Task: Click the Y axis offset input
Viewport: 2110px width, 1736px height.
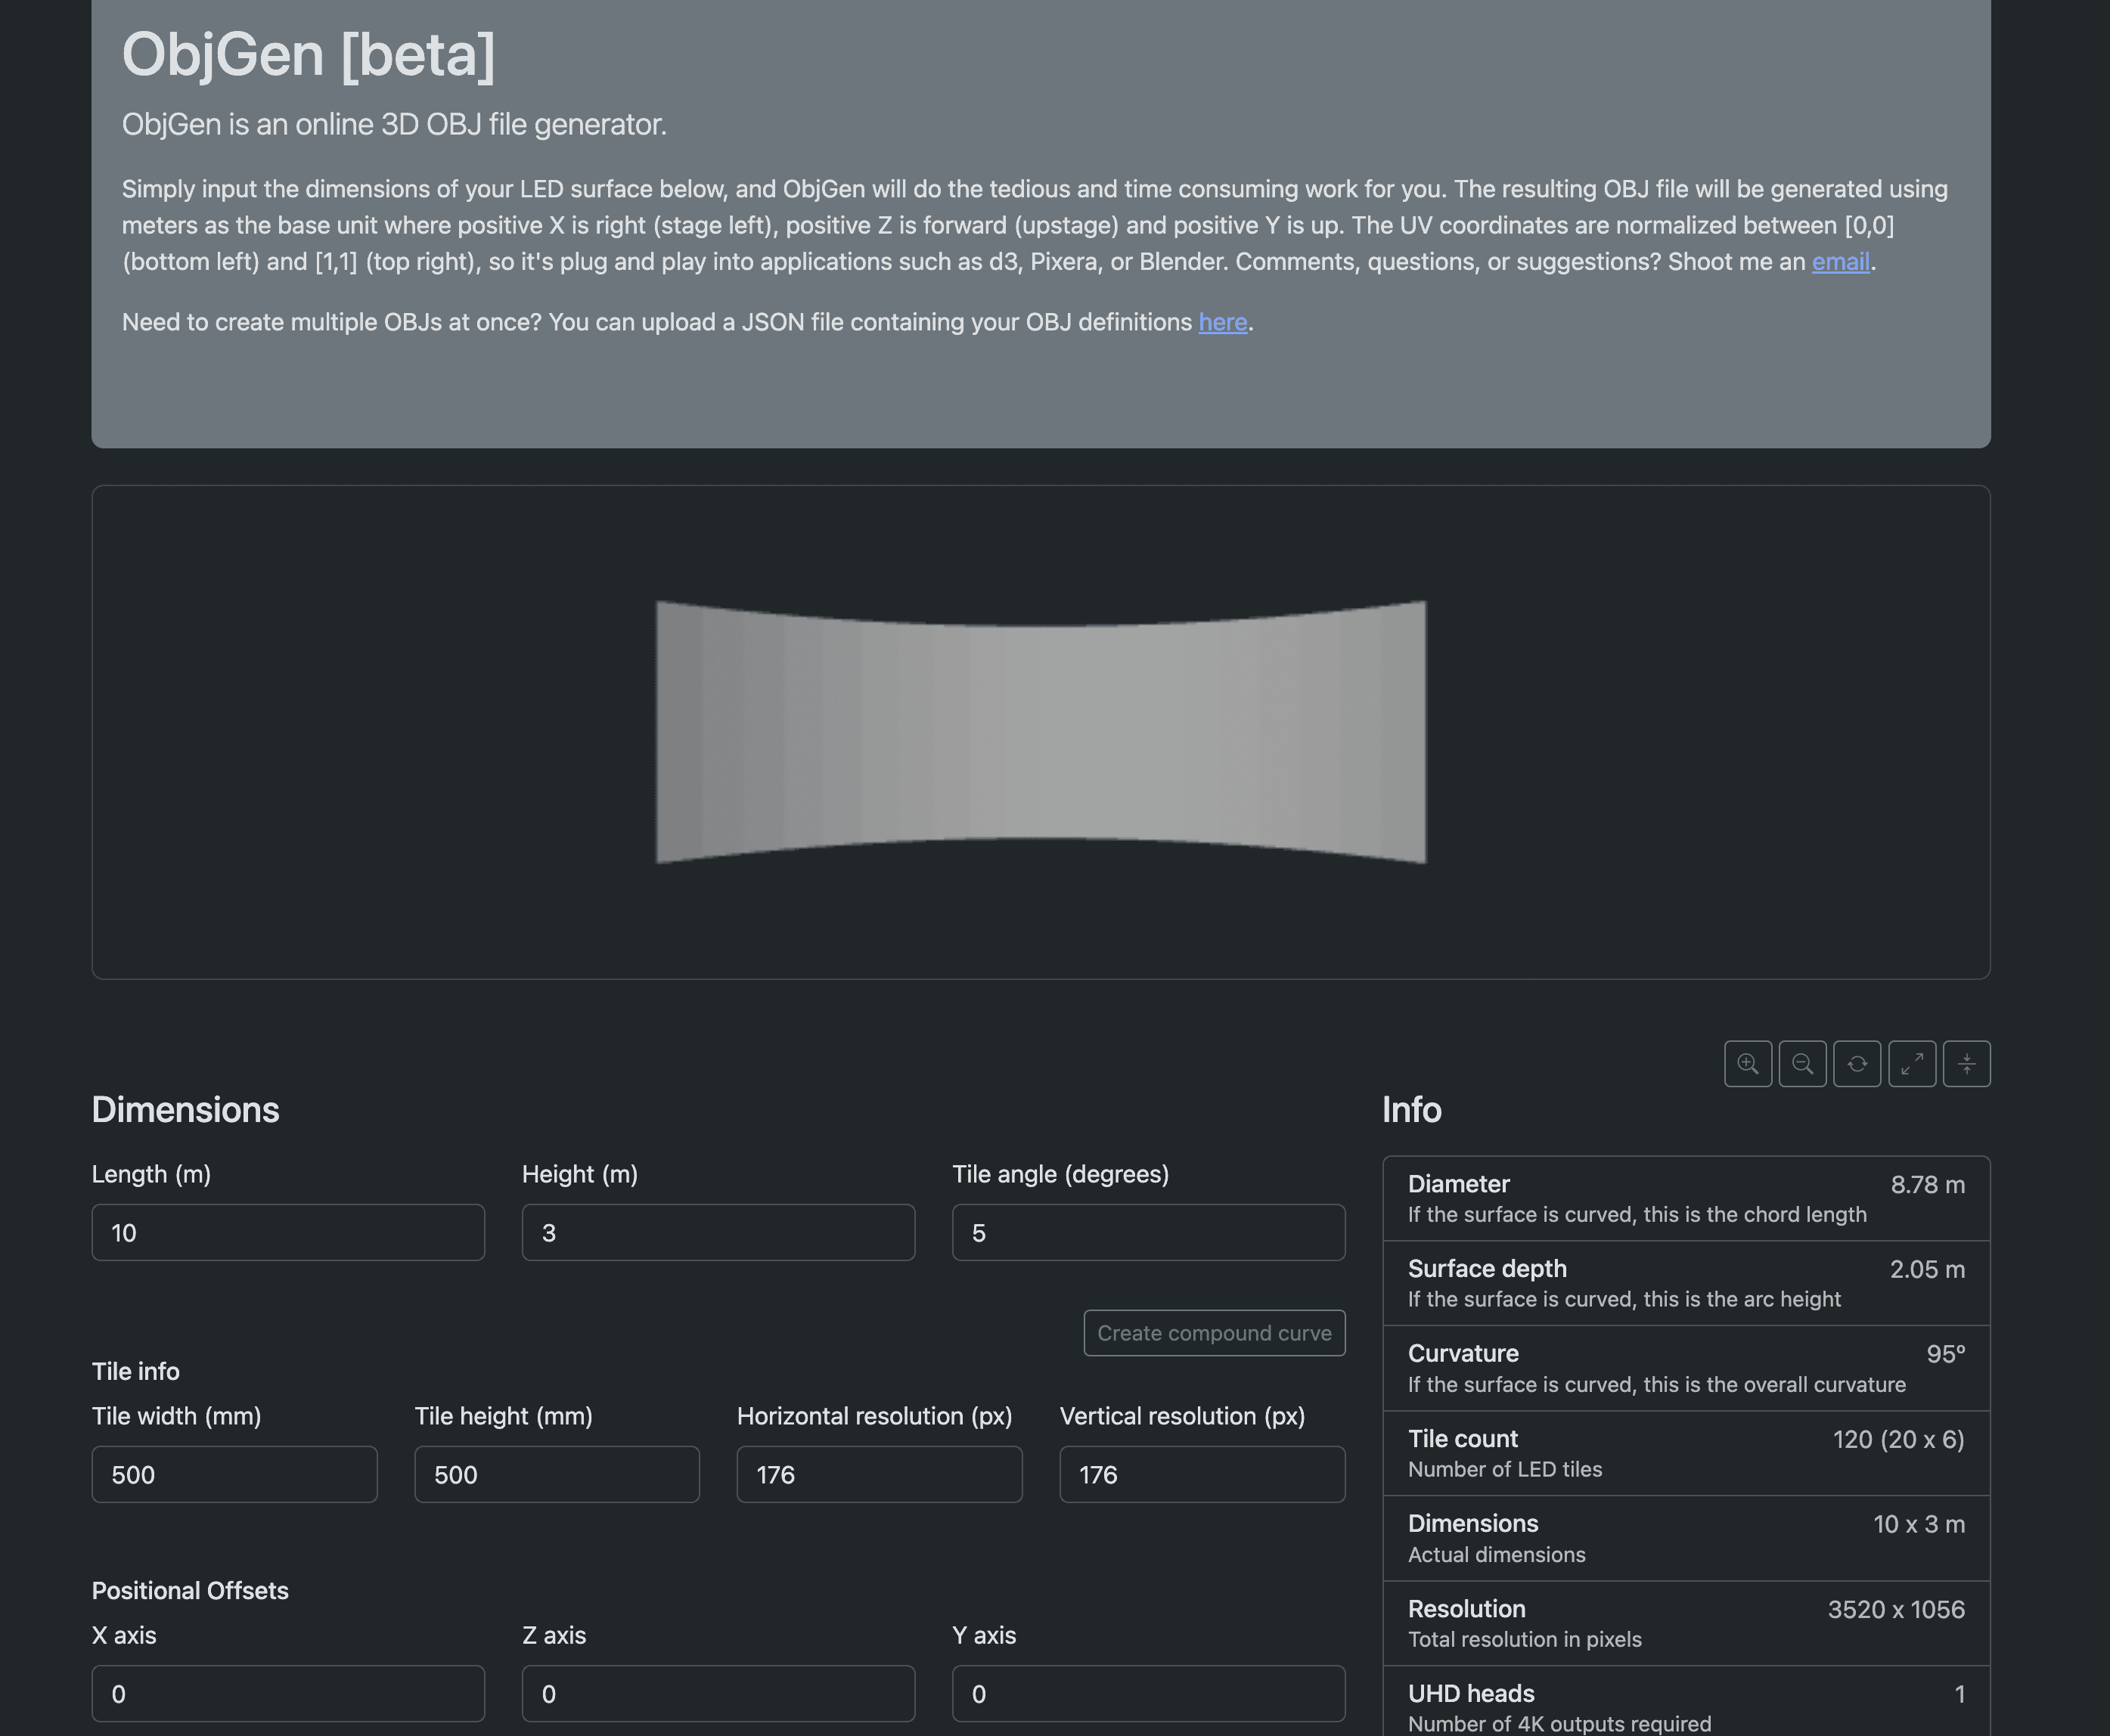Action: [1148, 1694]
